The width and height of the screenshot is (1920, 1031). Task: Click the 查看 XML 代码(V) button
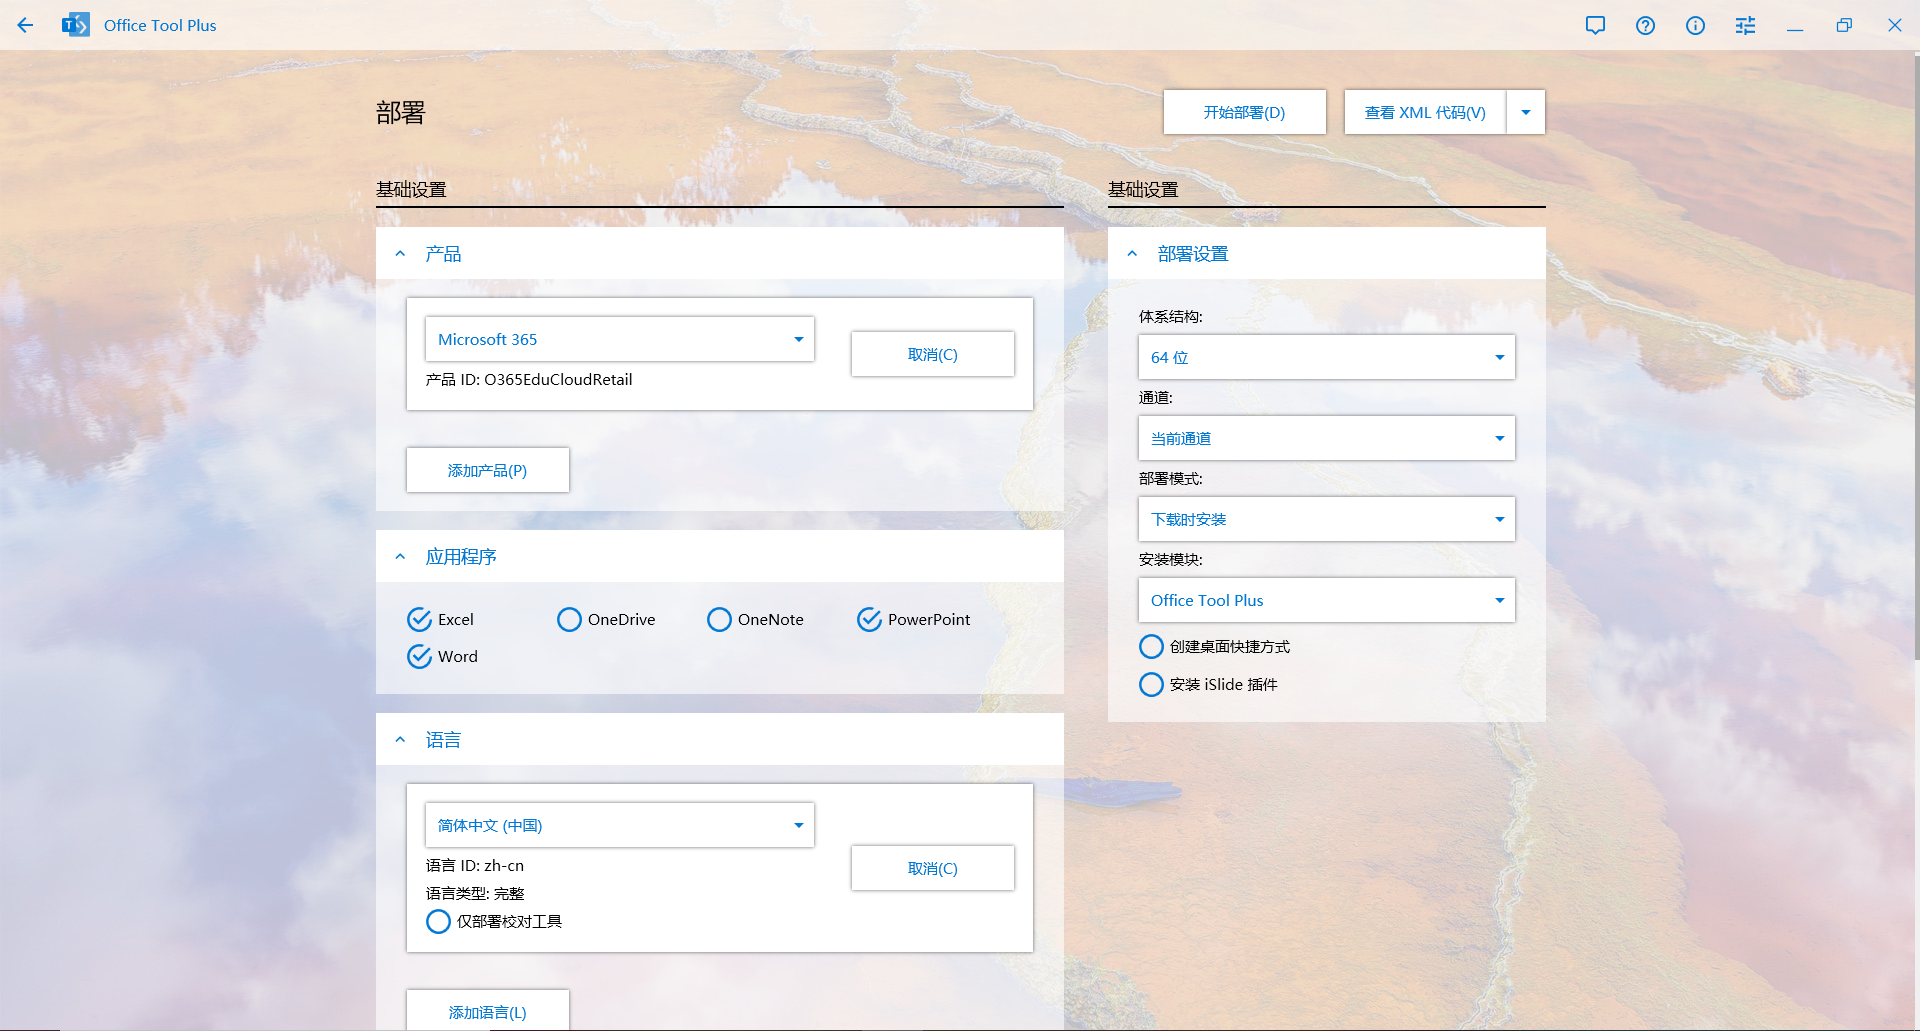point(1425,112)
